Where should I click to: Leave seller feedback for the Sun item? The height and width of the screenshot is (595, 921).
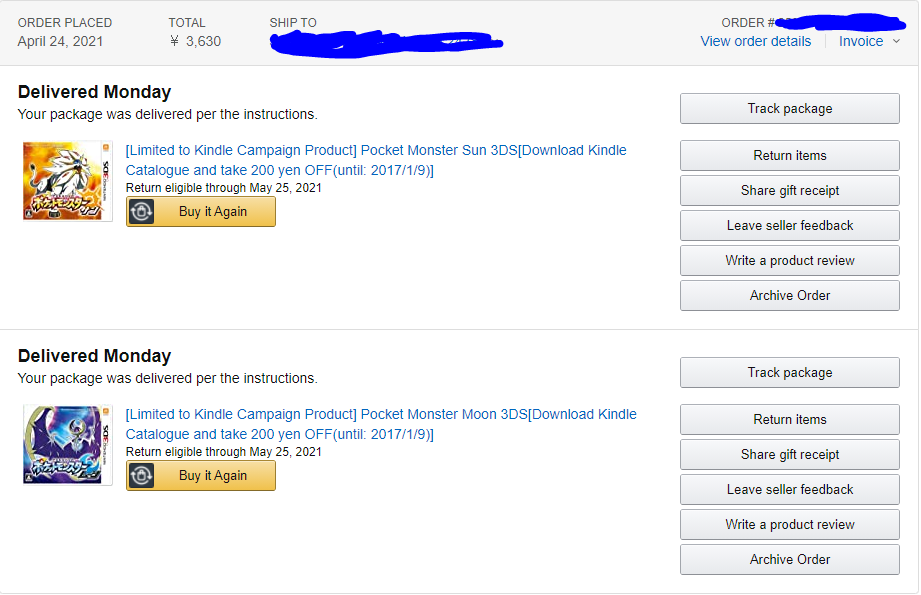tap(789, 226)
